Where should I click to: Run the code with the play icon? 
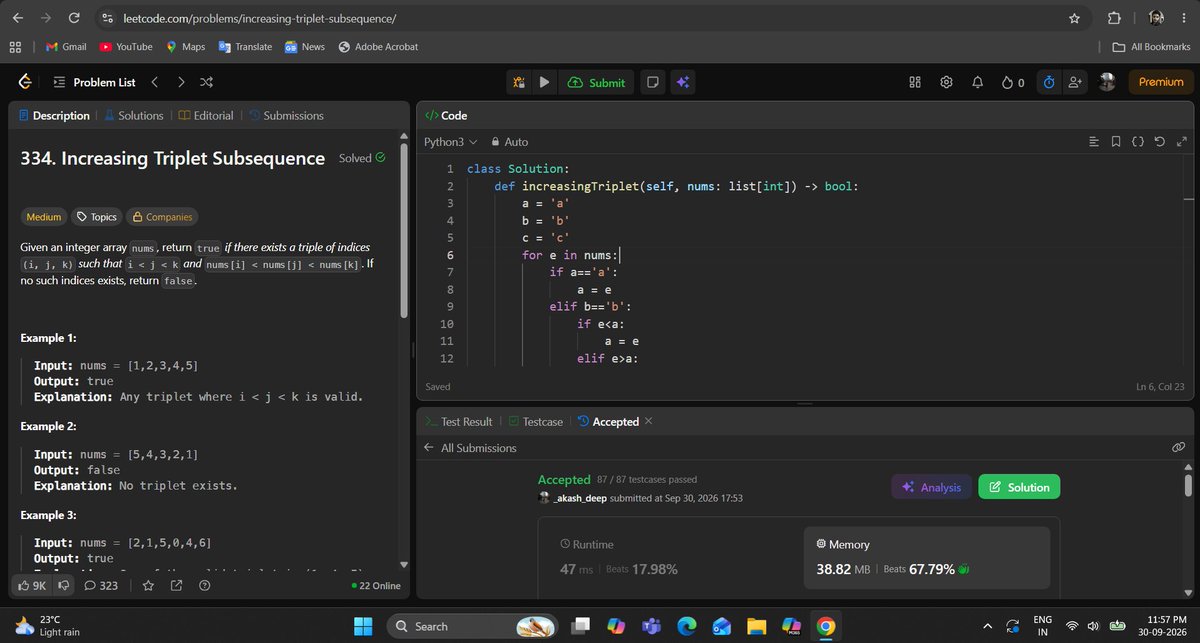pyautogui.click(x=543, y=83)
